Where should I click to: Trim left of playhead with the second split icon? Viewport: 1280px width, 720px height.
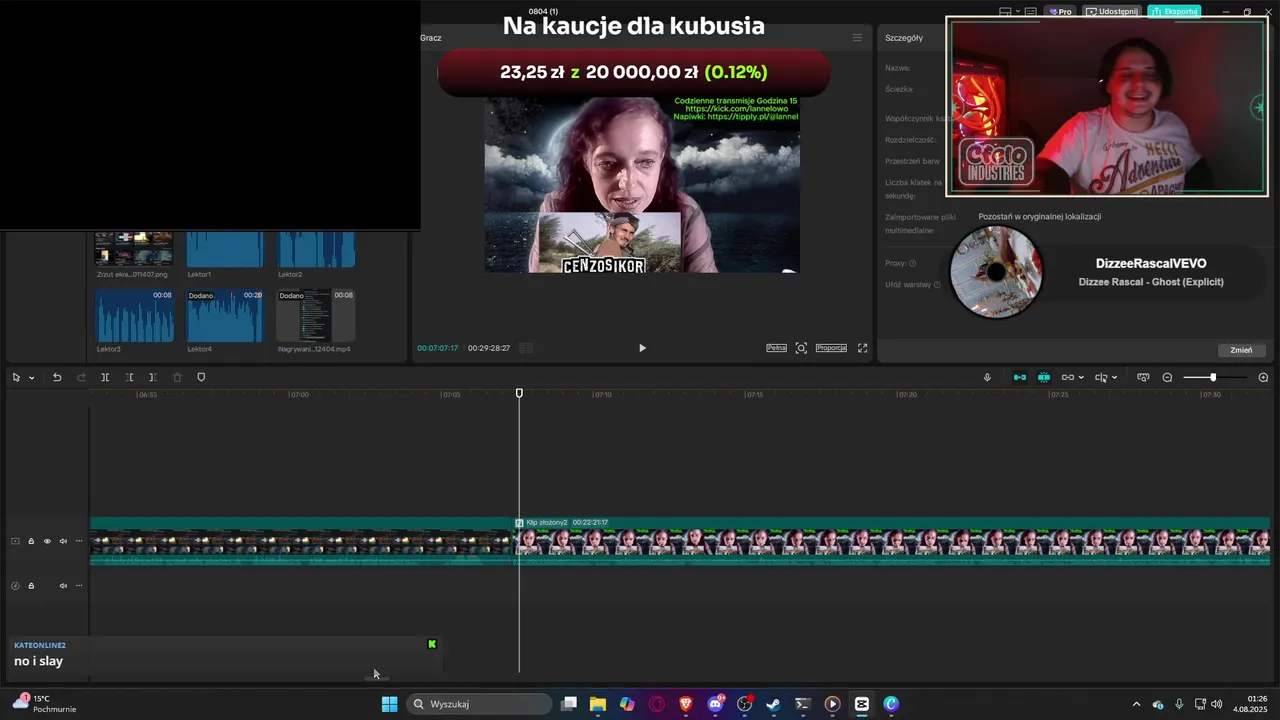tap(129, 377)
